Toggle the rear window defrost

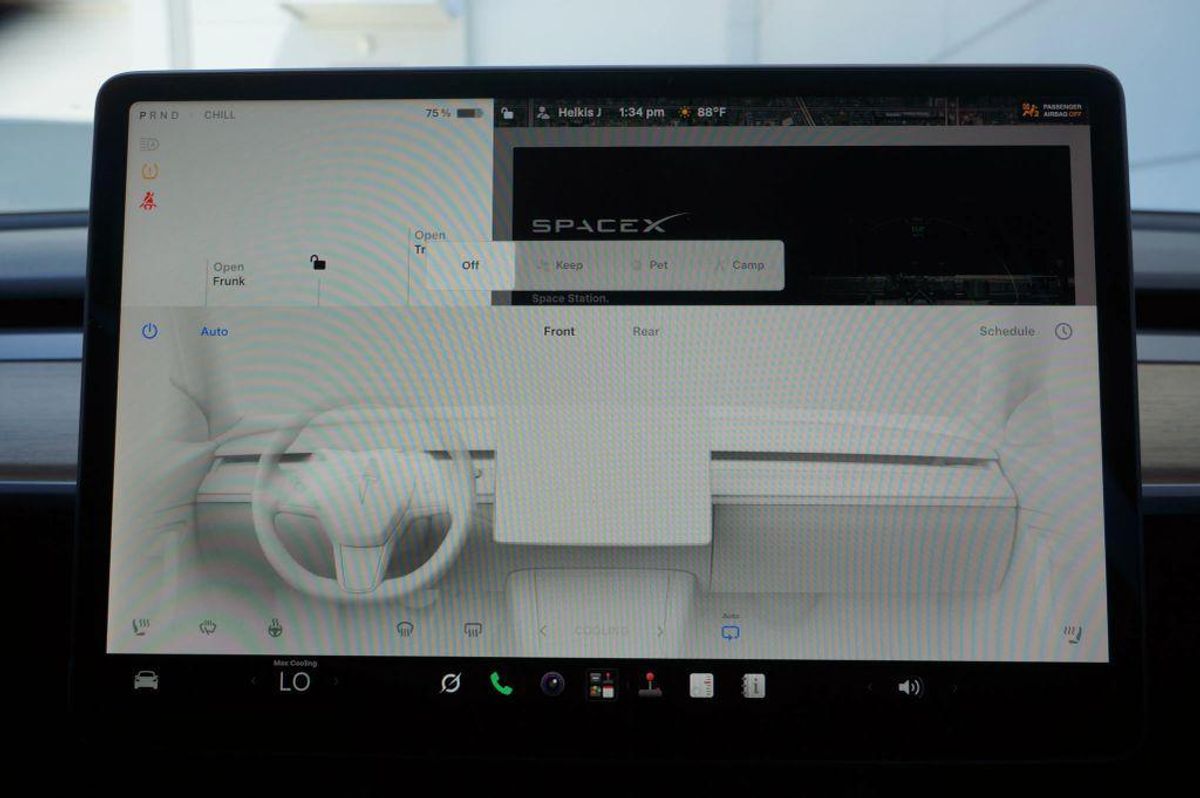473,630
